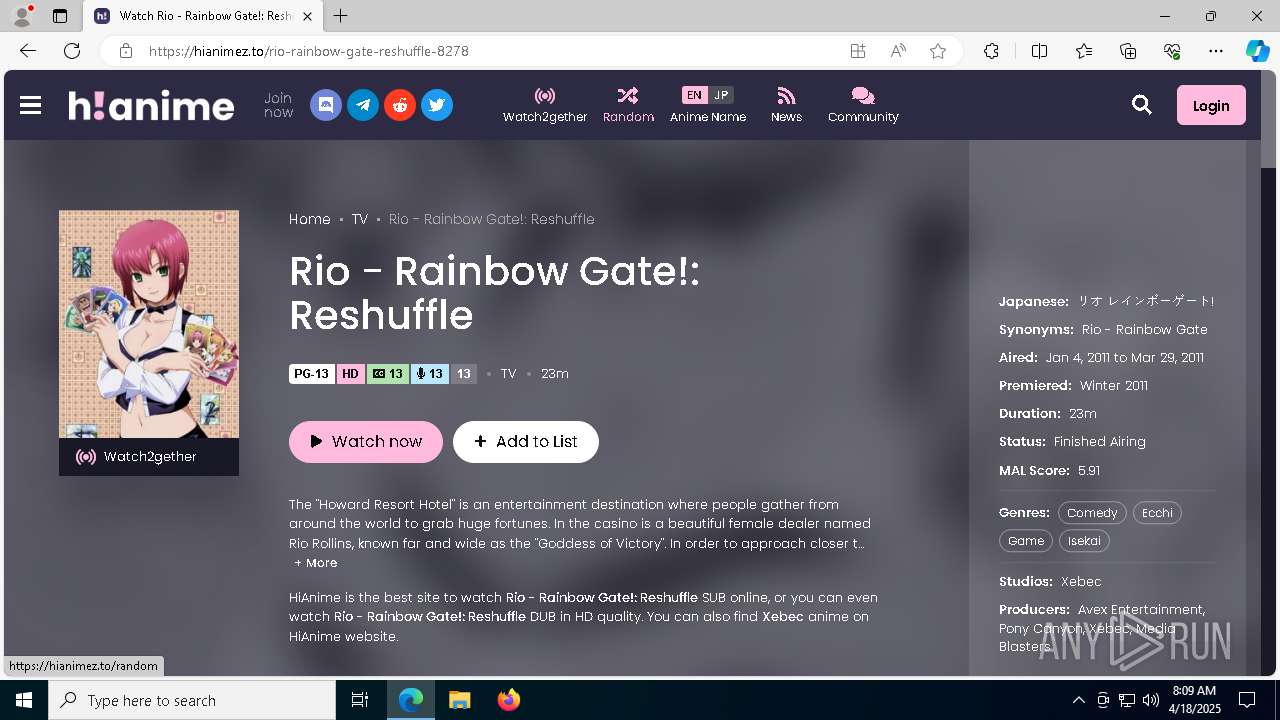Screen dimensions: 1280x720
Task: Open the hamburger menu on HiAnime
Action: [x=30, y=105]
